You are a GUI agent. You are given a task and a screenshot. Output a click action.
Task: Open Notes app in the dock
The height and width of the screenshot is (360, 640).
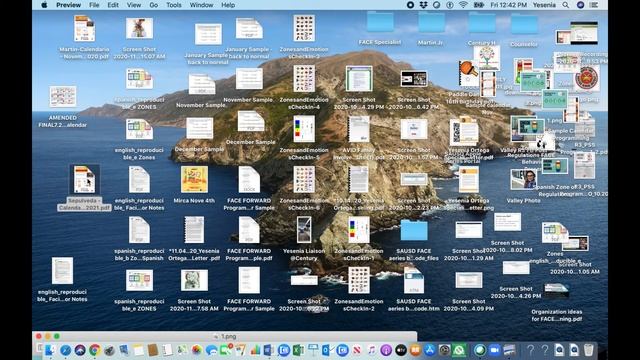pos(138,350)
